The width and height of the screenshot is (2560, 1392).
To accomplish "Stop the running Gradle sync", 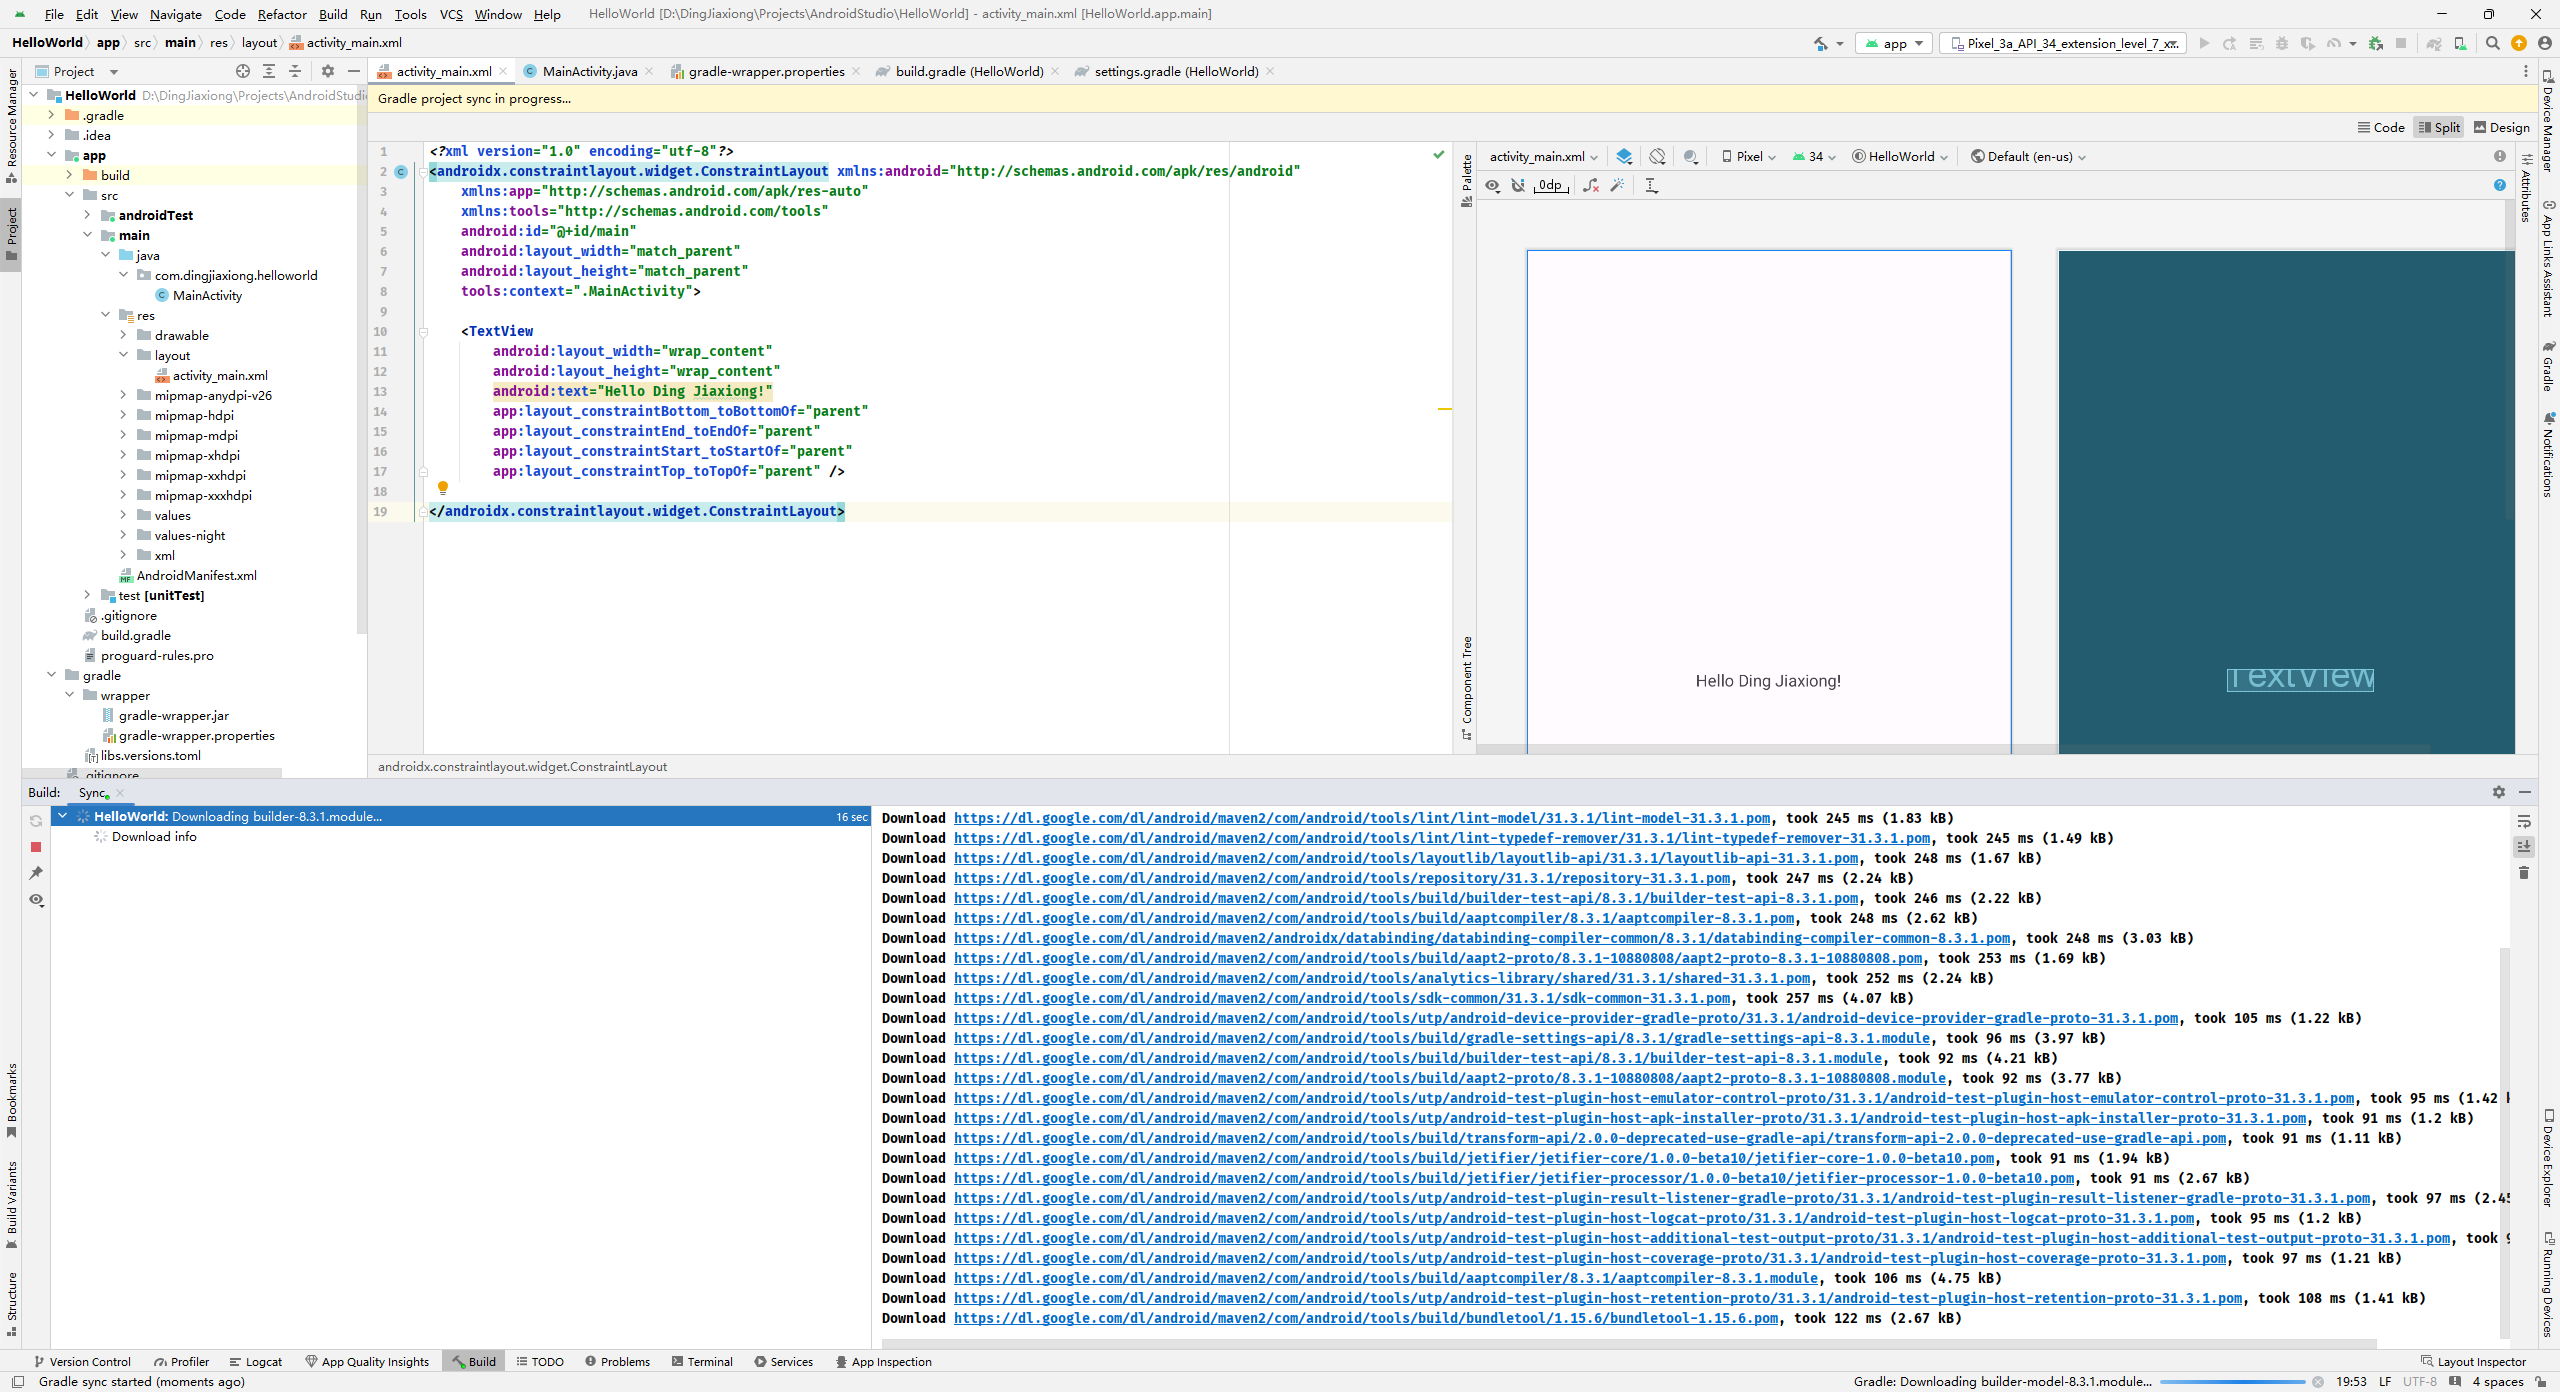I will [36, 846].
